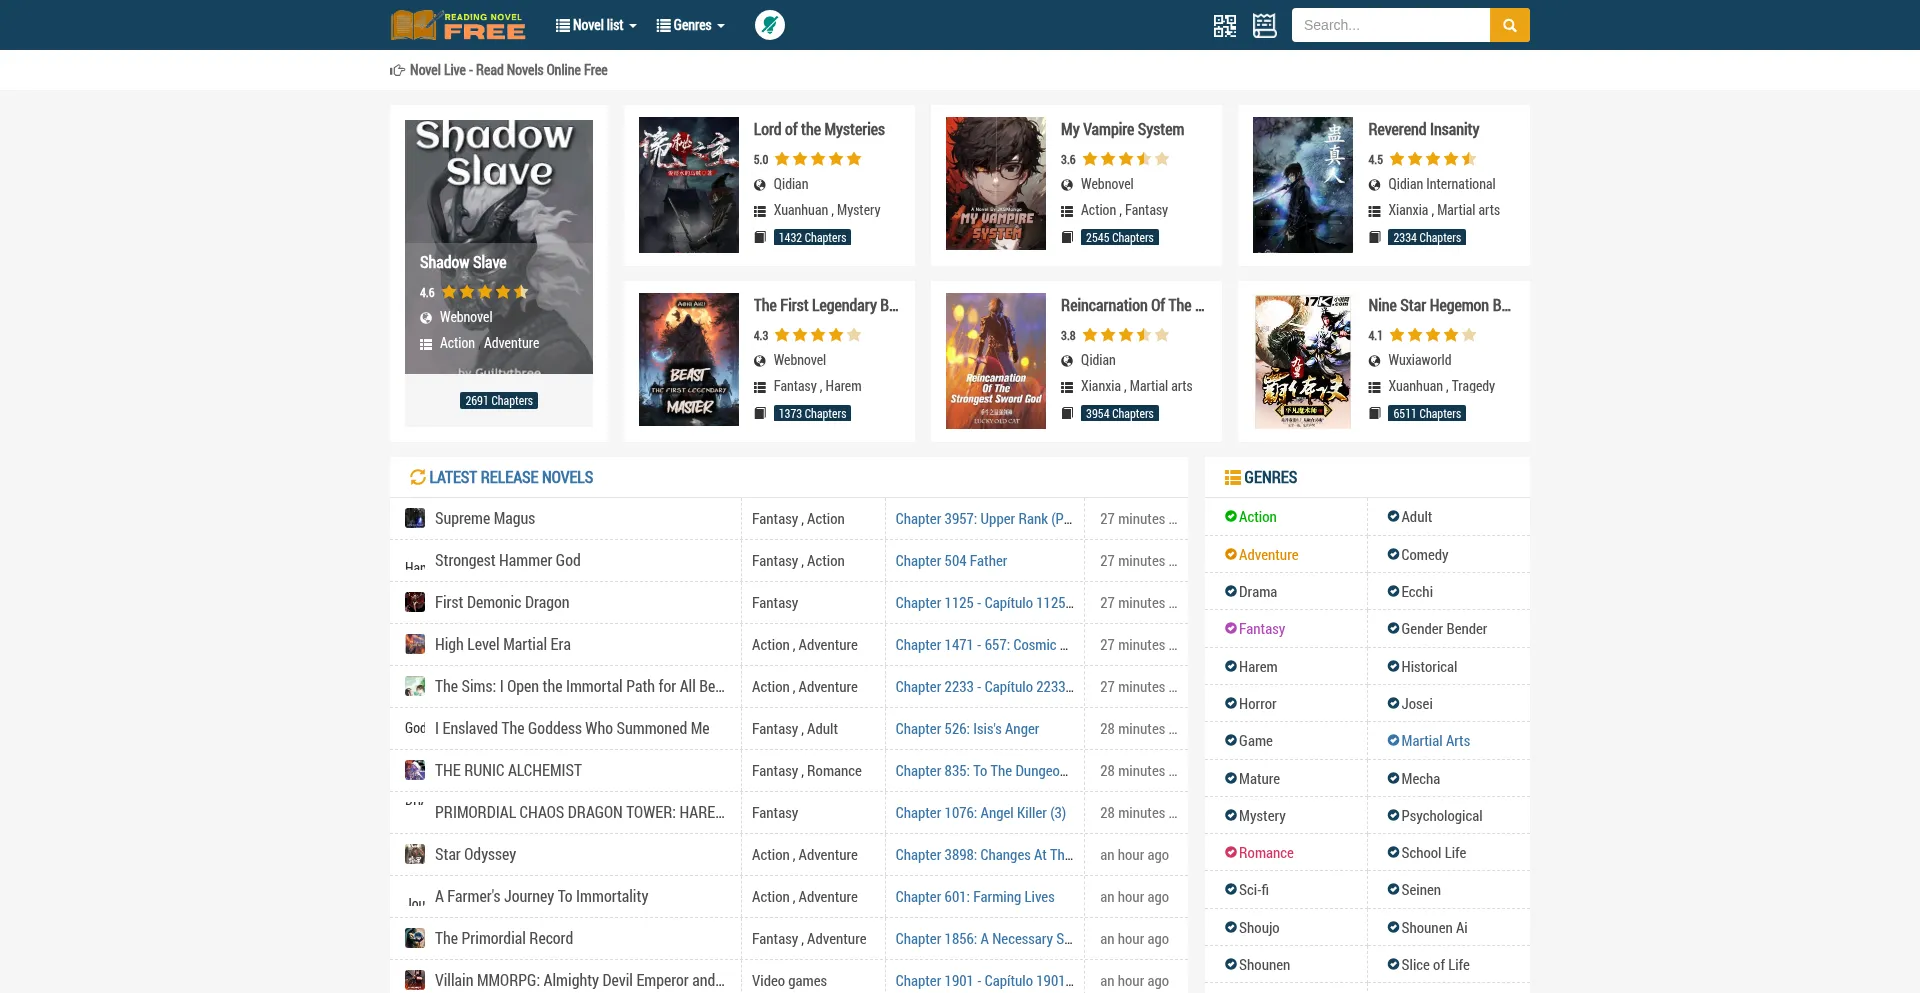Click the Star Odyssey thumbnail icon
The height and width of the screenshot is (993, 1920).
414,854
